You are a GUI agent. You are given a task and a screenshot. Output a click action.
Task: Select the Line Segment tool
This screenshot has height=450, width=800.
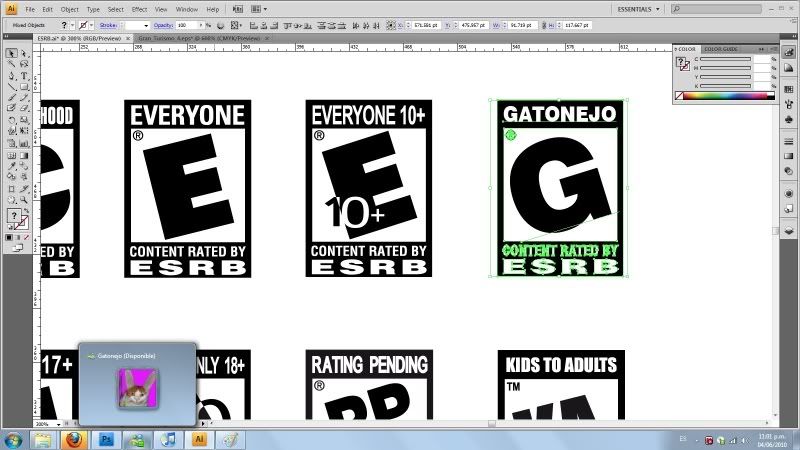click(11, 87)
